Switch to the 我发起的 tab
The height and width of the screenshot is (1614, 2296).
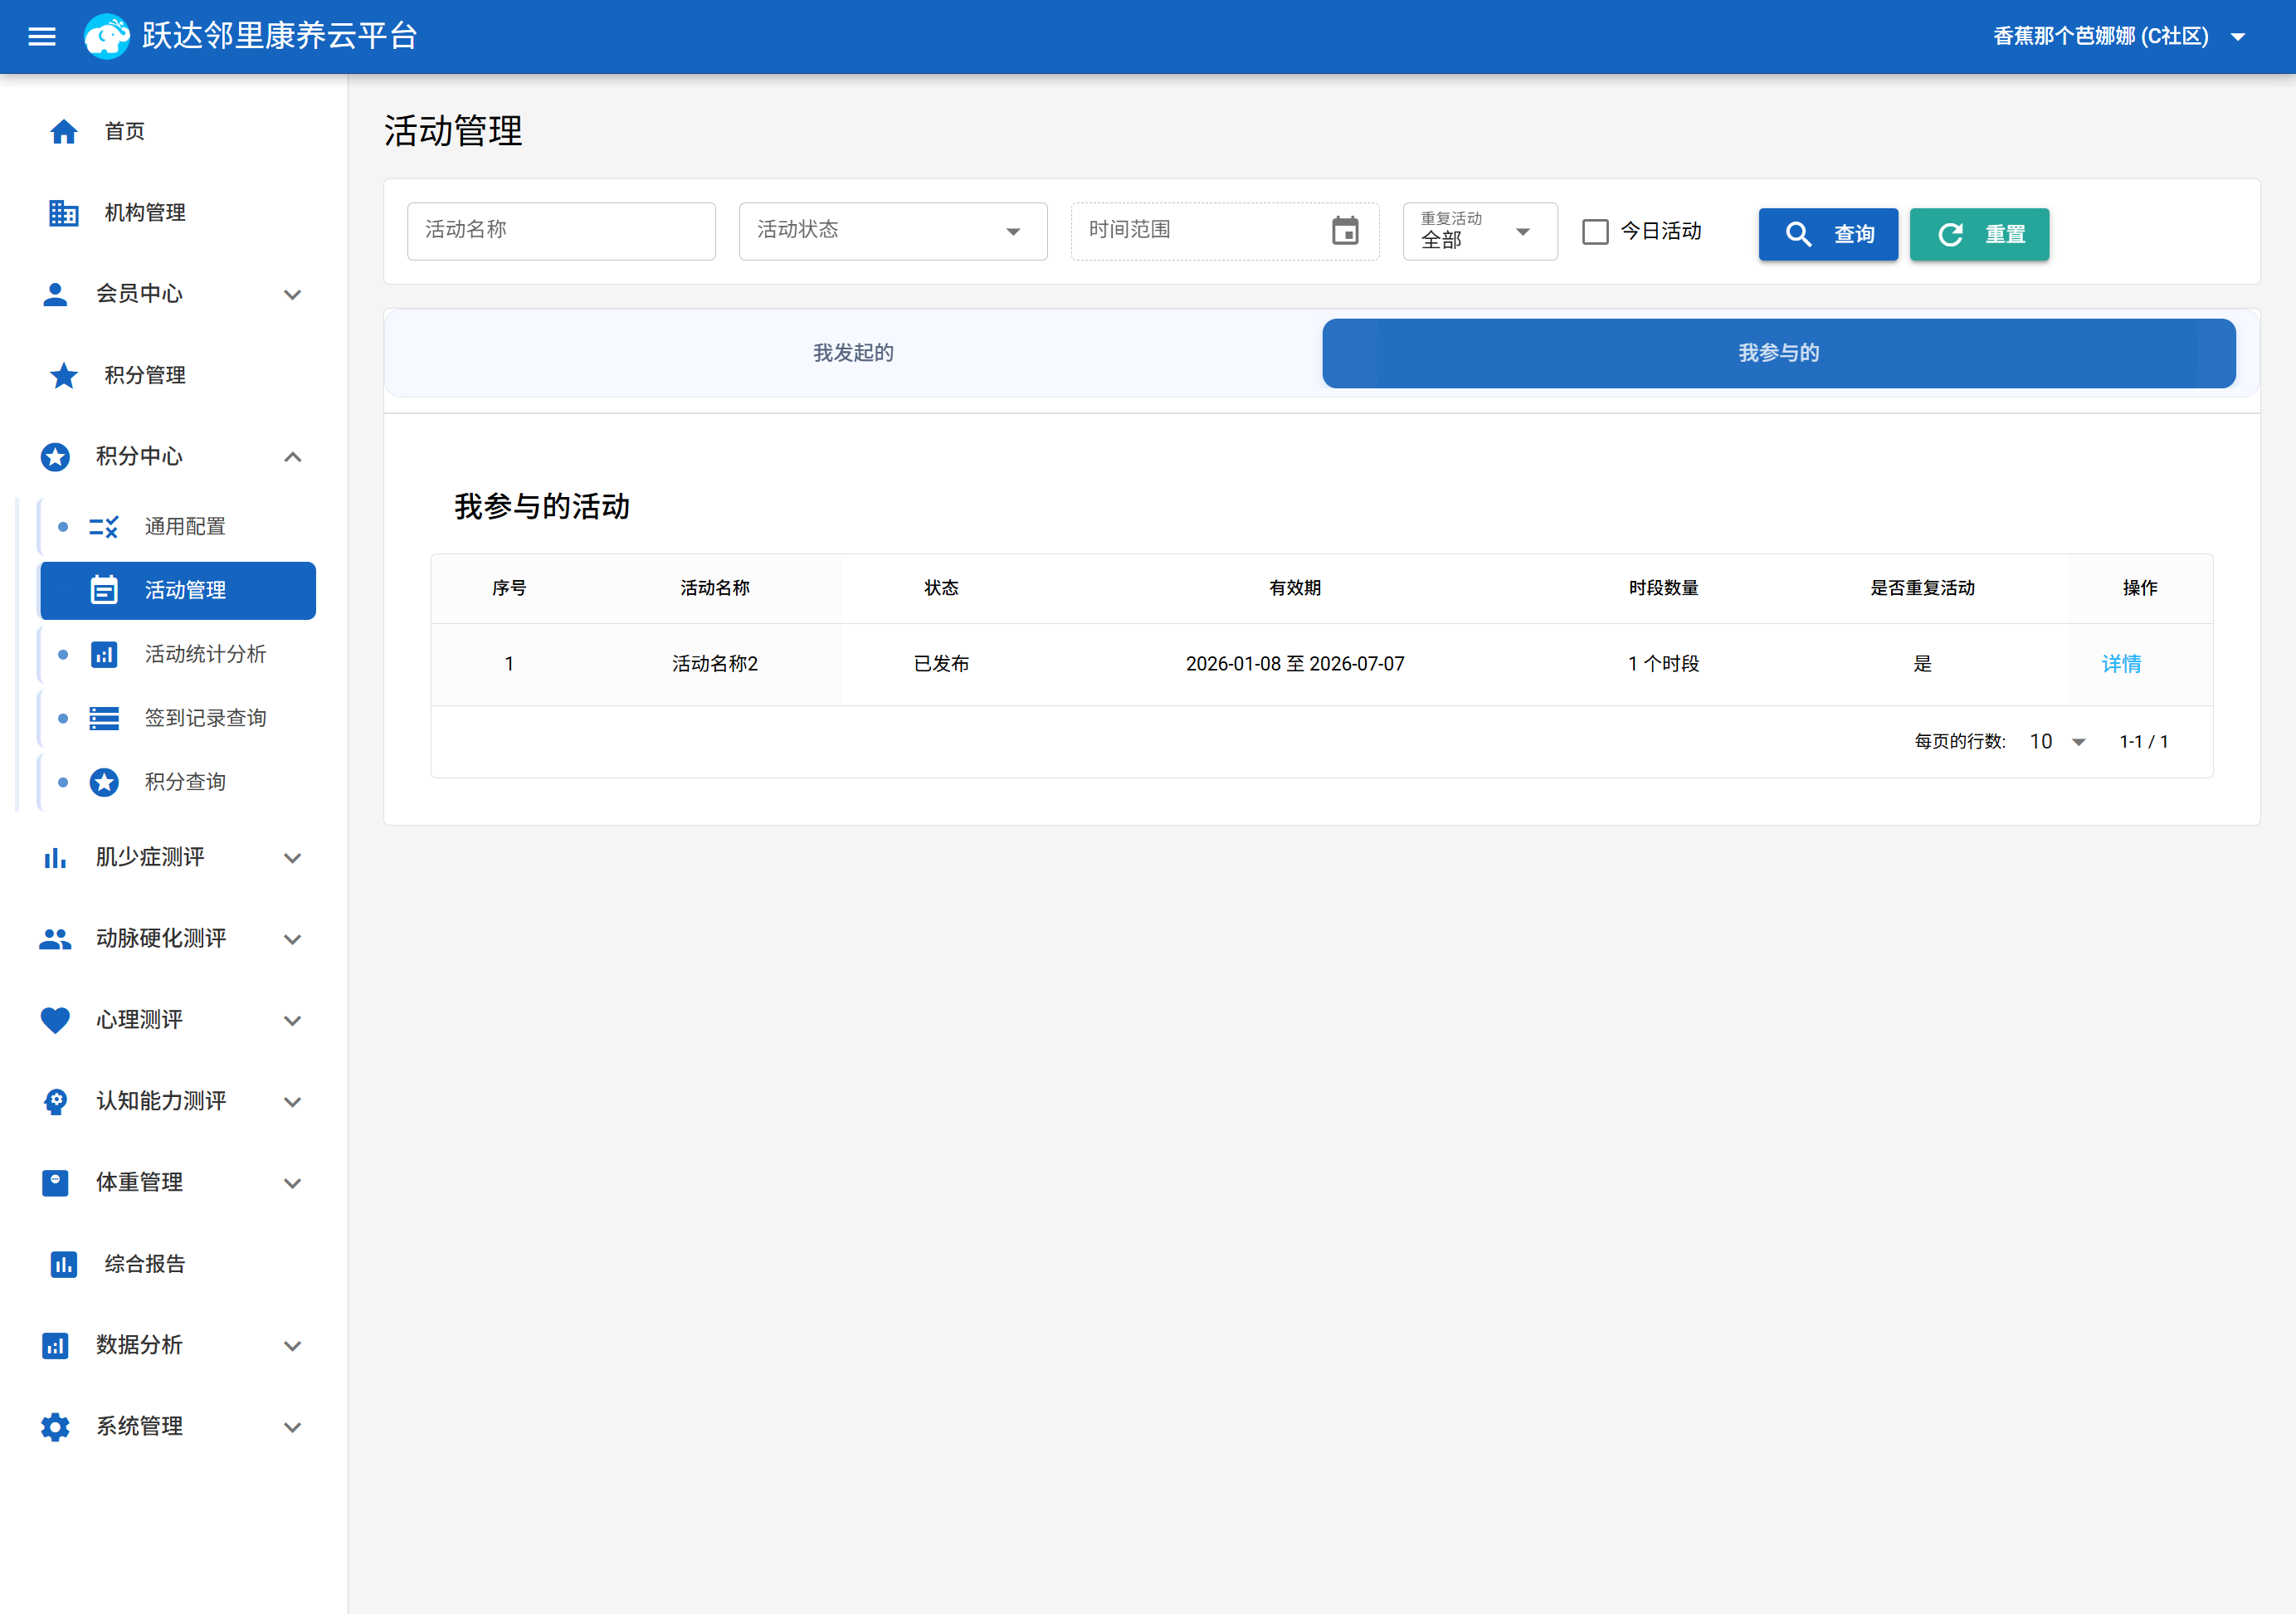tap(853, 353)
